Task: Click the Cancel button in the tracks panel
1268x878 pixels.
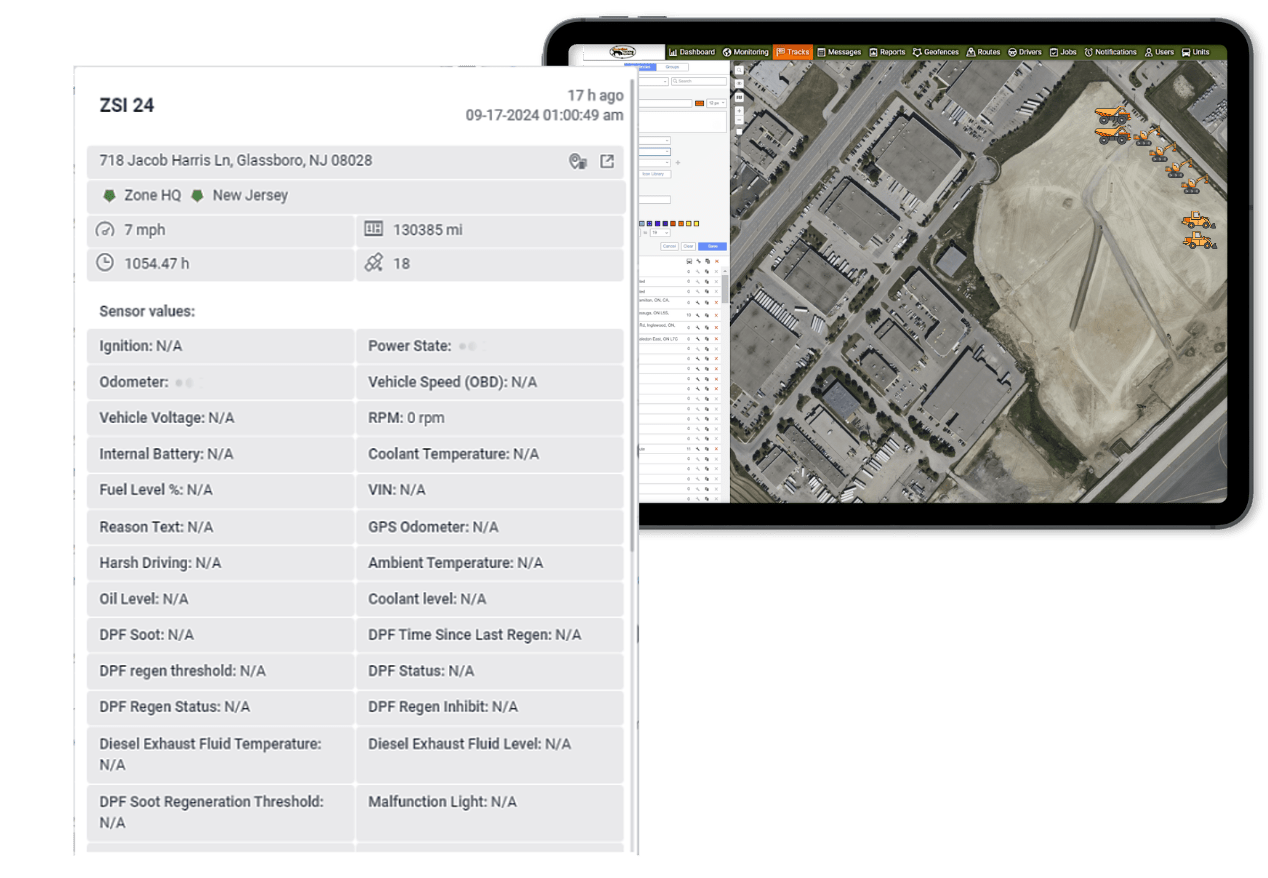Action: [x=669, y=246]
